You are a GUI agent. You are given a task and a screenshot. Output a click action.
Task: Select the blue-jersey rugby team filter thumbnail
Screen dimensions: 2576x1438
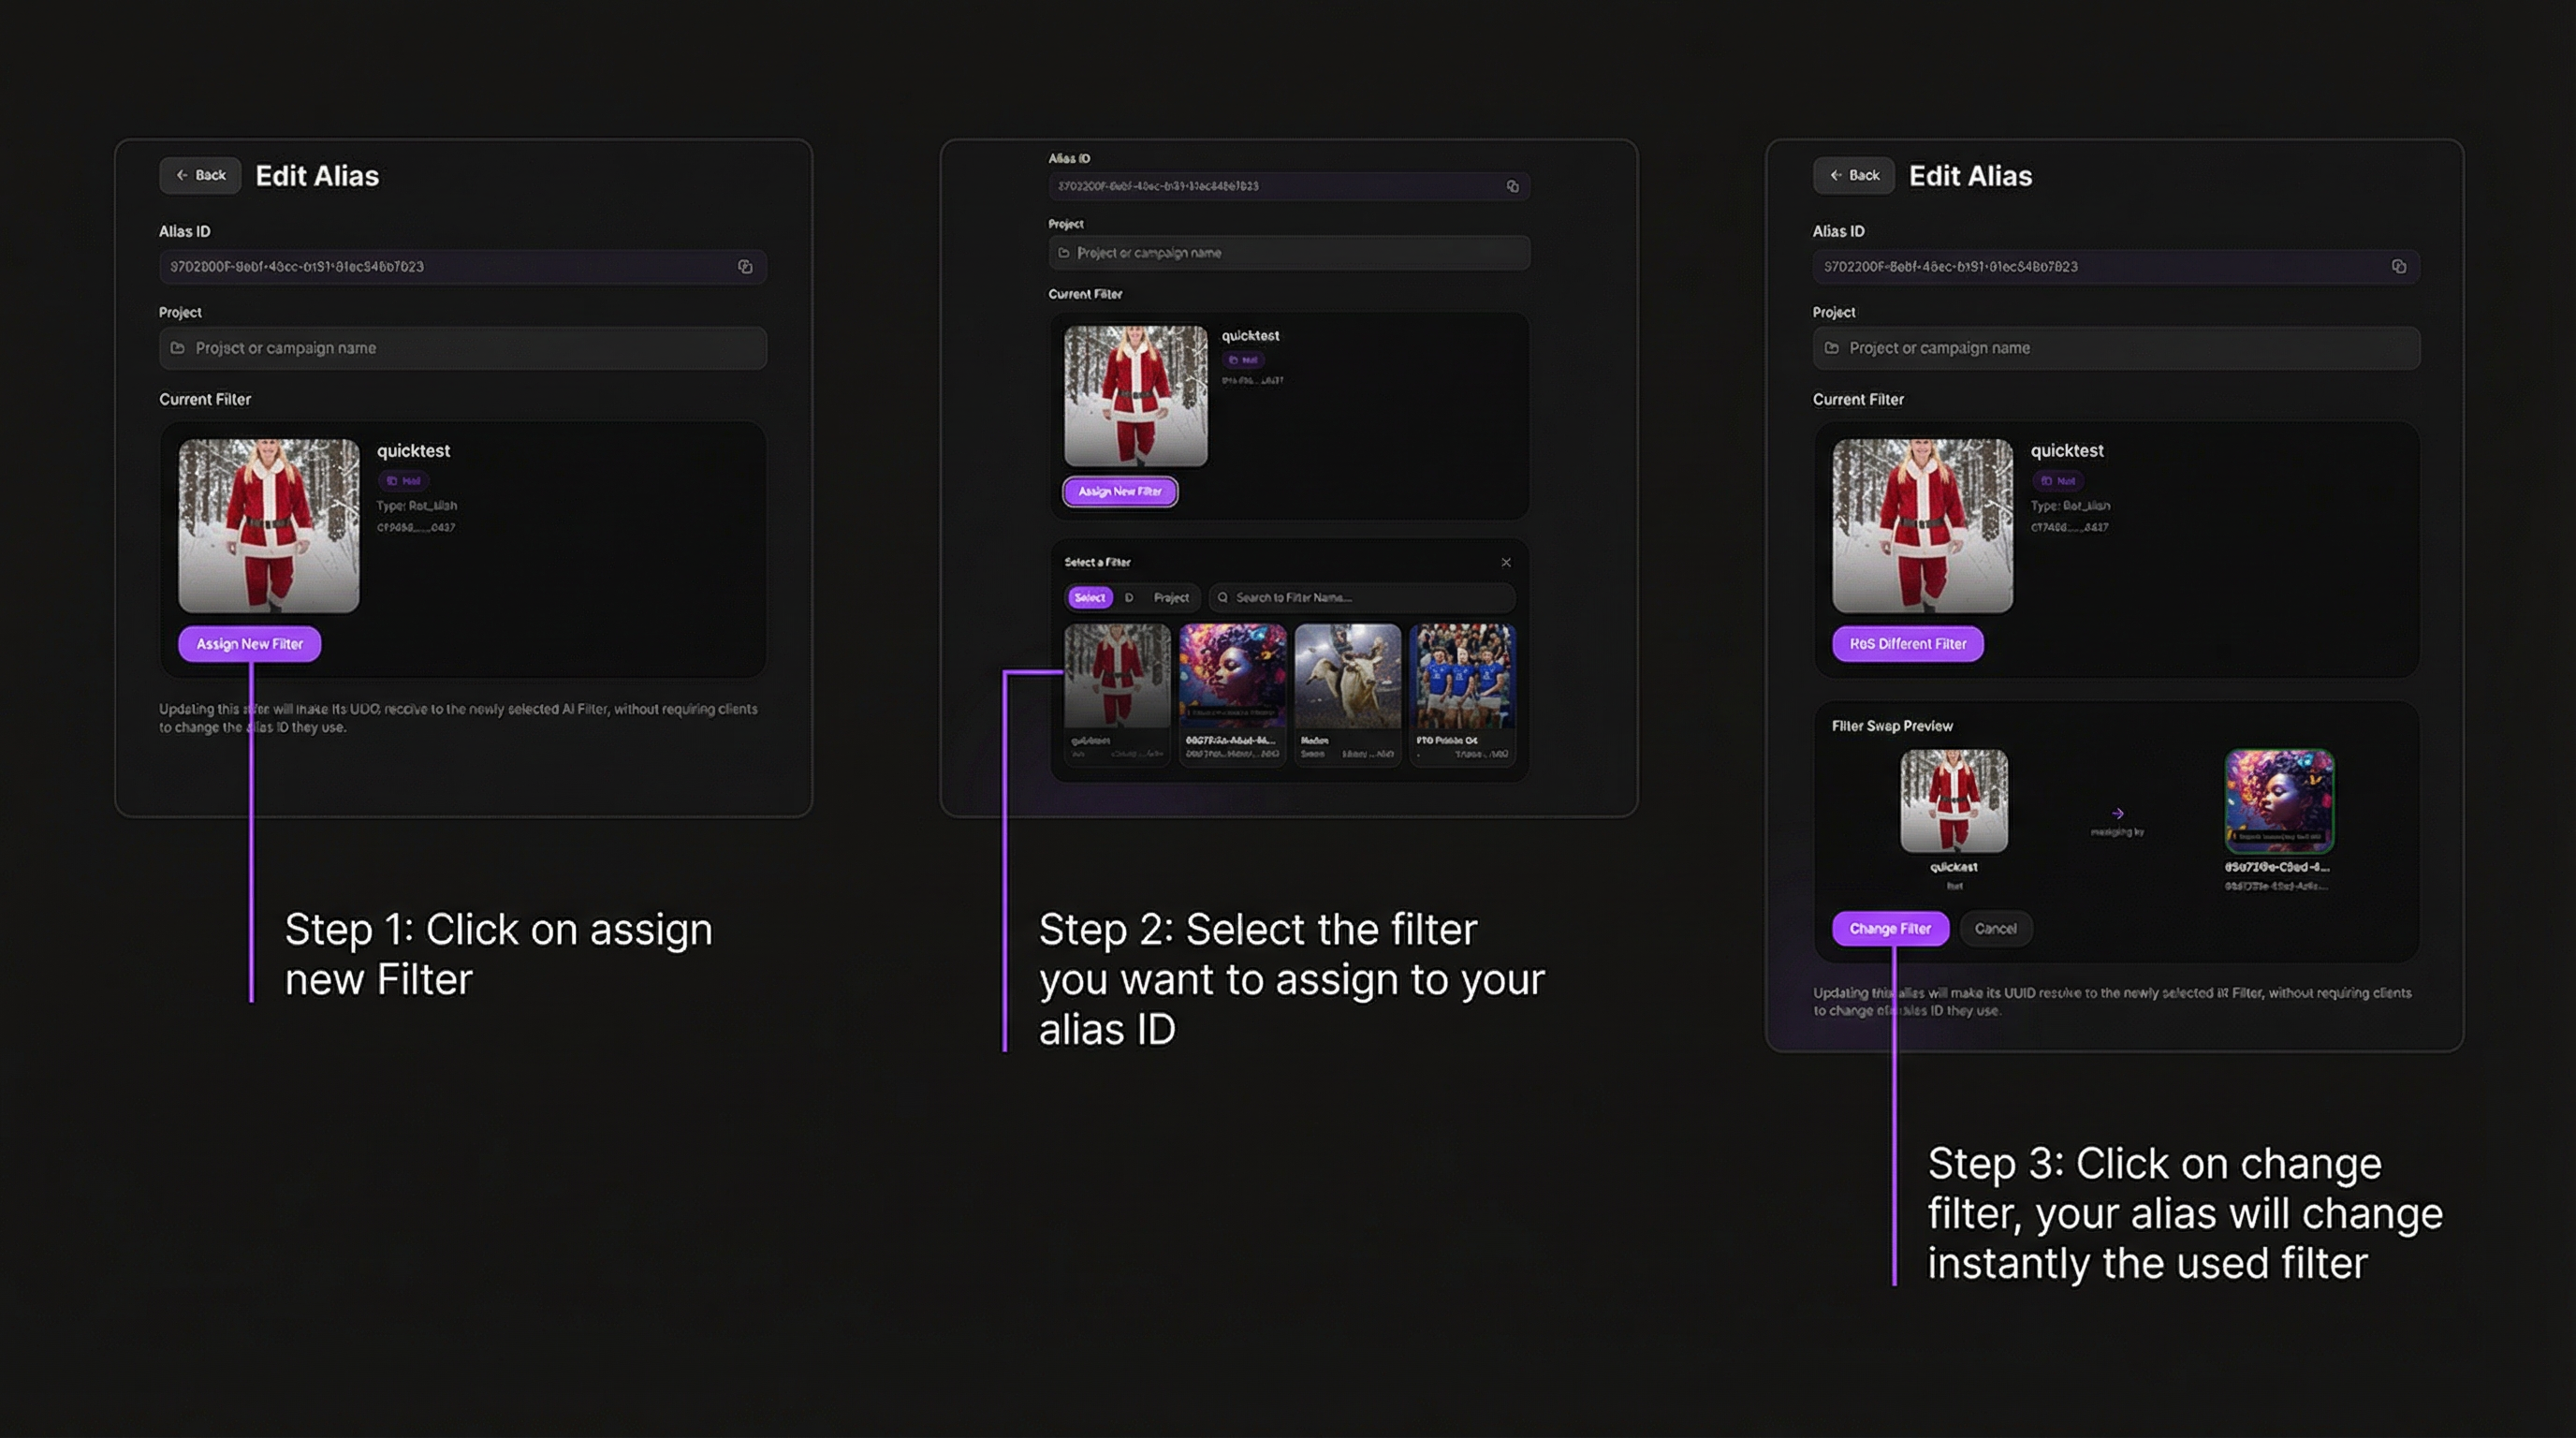coord(1462,677)
